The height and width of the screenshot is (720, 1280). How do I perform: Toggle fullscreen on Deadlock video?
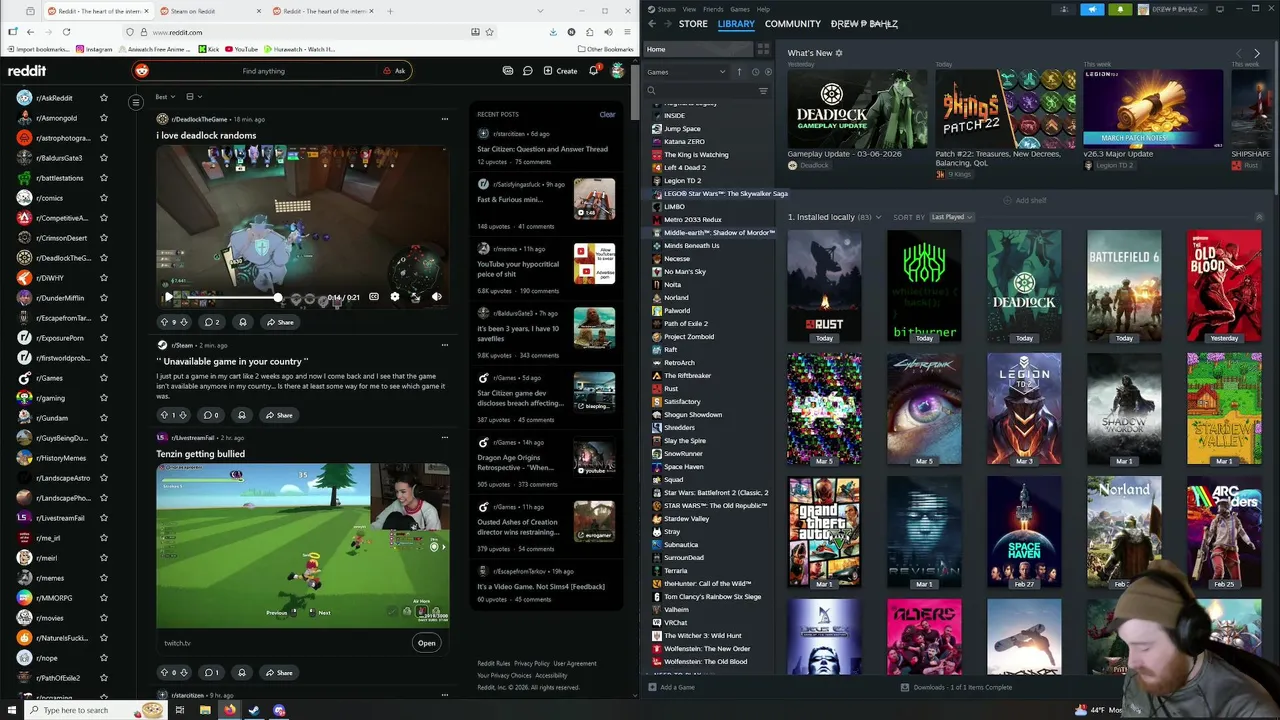tap(415, 297)
